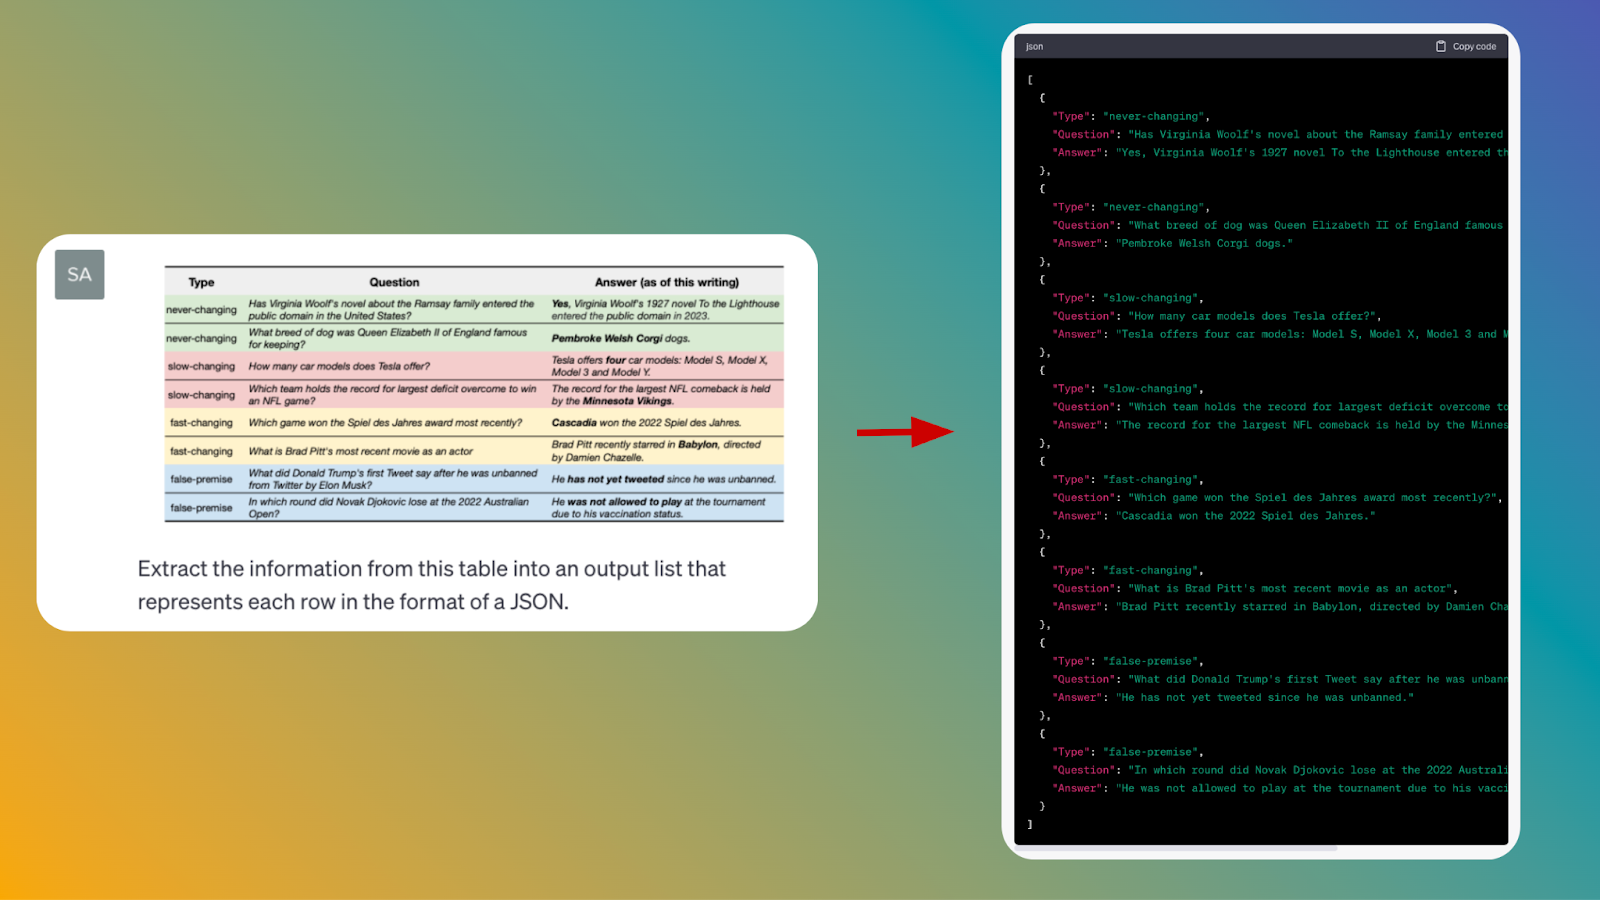Click the first Type key in the JSON
The width and height of the screenshot is (1600, 900).
click(x=1072, y=115)
